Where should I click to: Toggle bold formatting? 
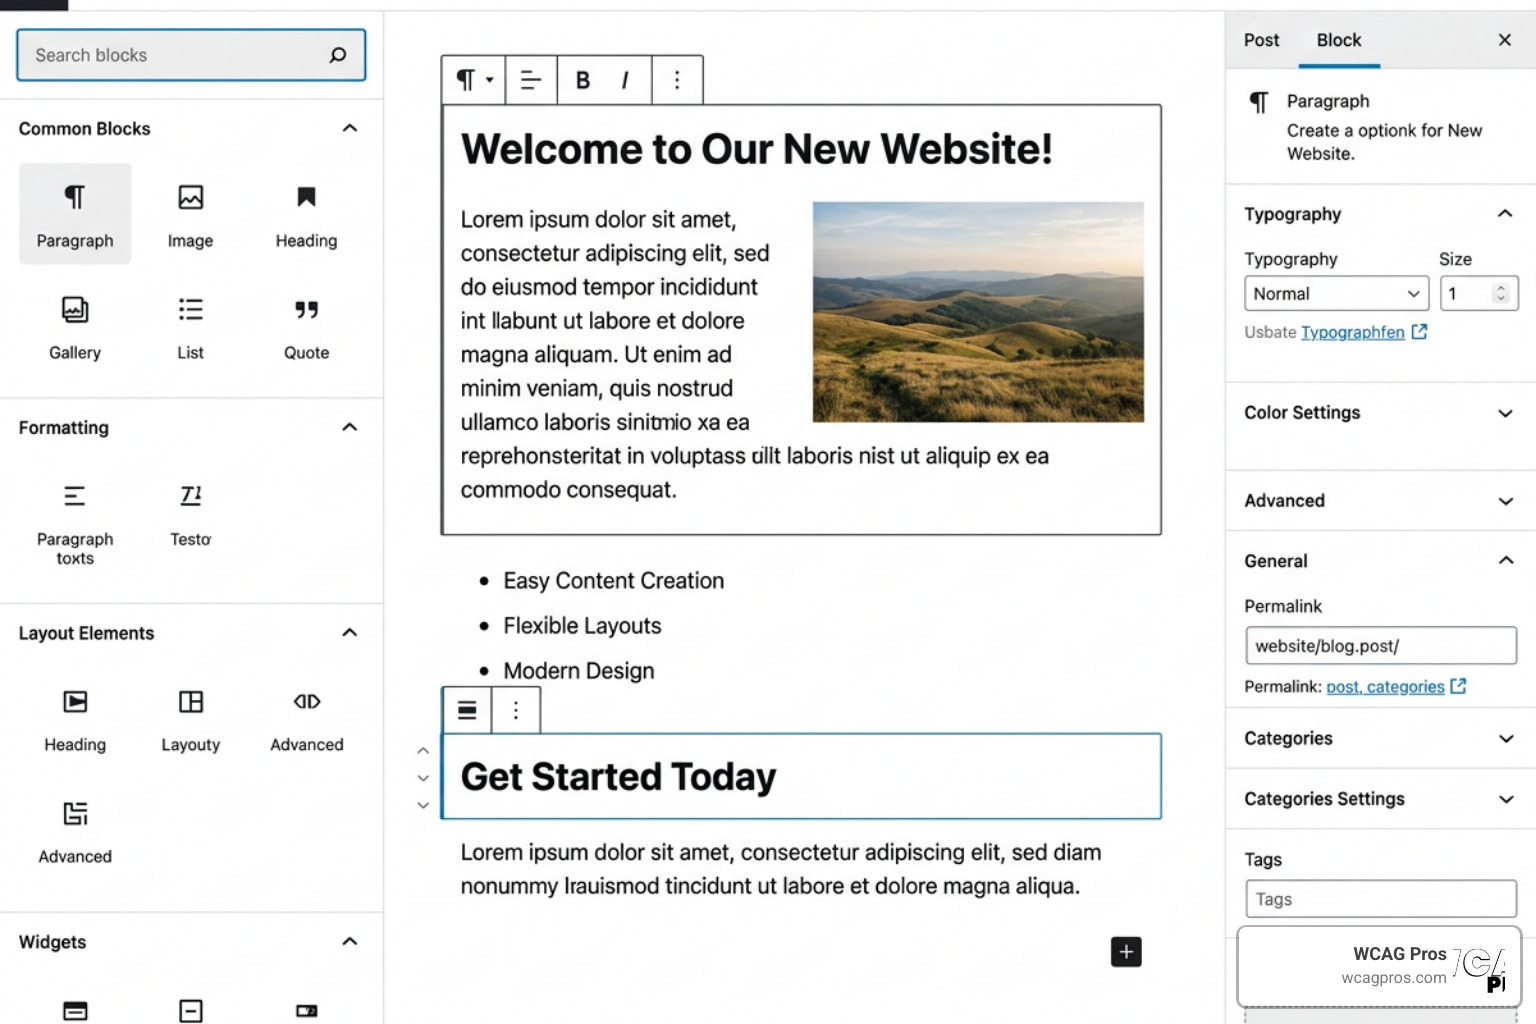point(582,80)
